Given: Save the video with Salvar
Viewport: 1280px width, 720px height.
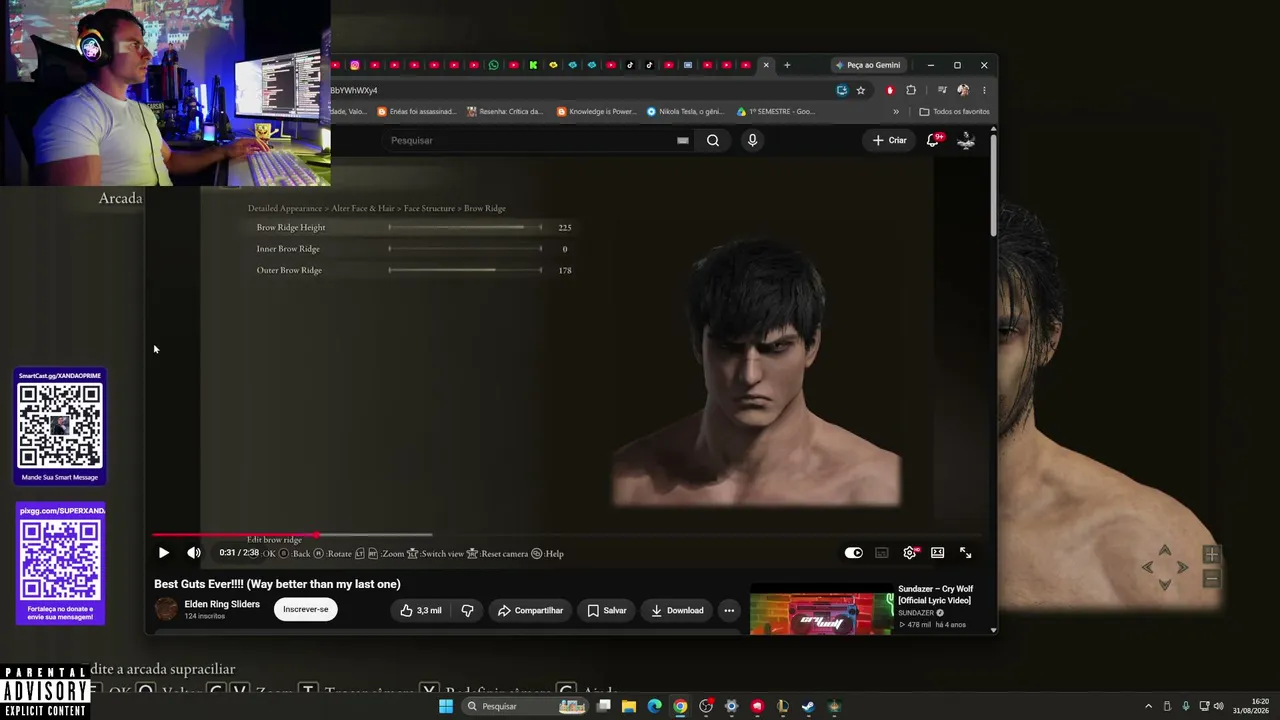Looking at the screenshot, I should tap(606, 610).
